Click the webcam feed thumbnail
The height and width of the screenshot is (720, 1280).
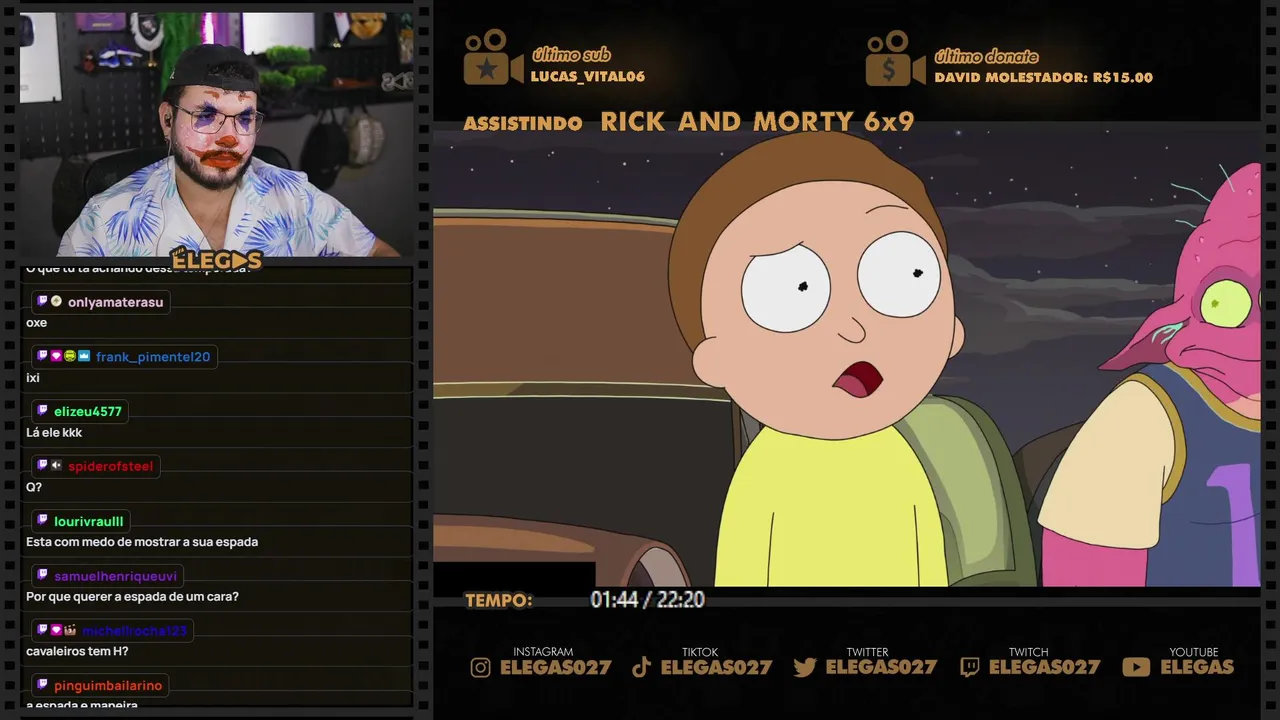click(x=216, y=134)
